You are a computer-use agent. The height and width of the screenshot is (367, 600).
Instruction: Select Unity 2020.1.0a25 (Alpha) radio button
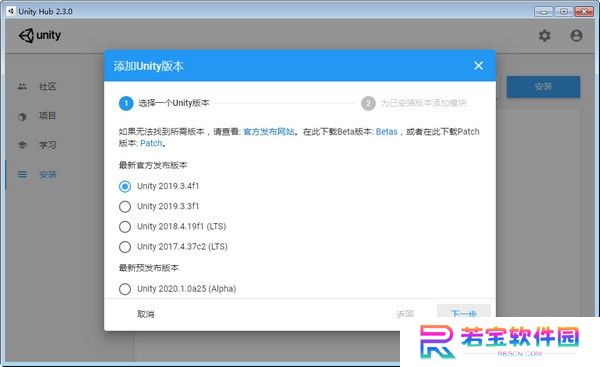[x=125, y=289]
